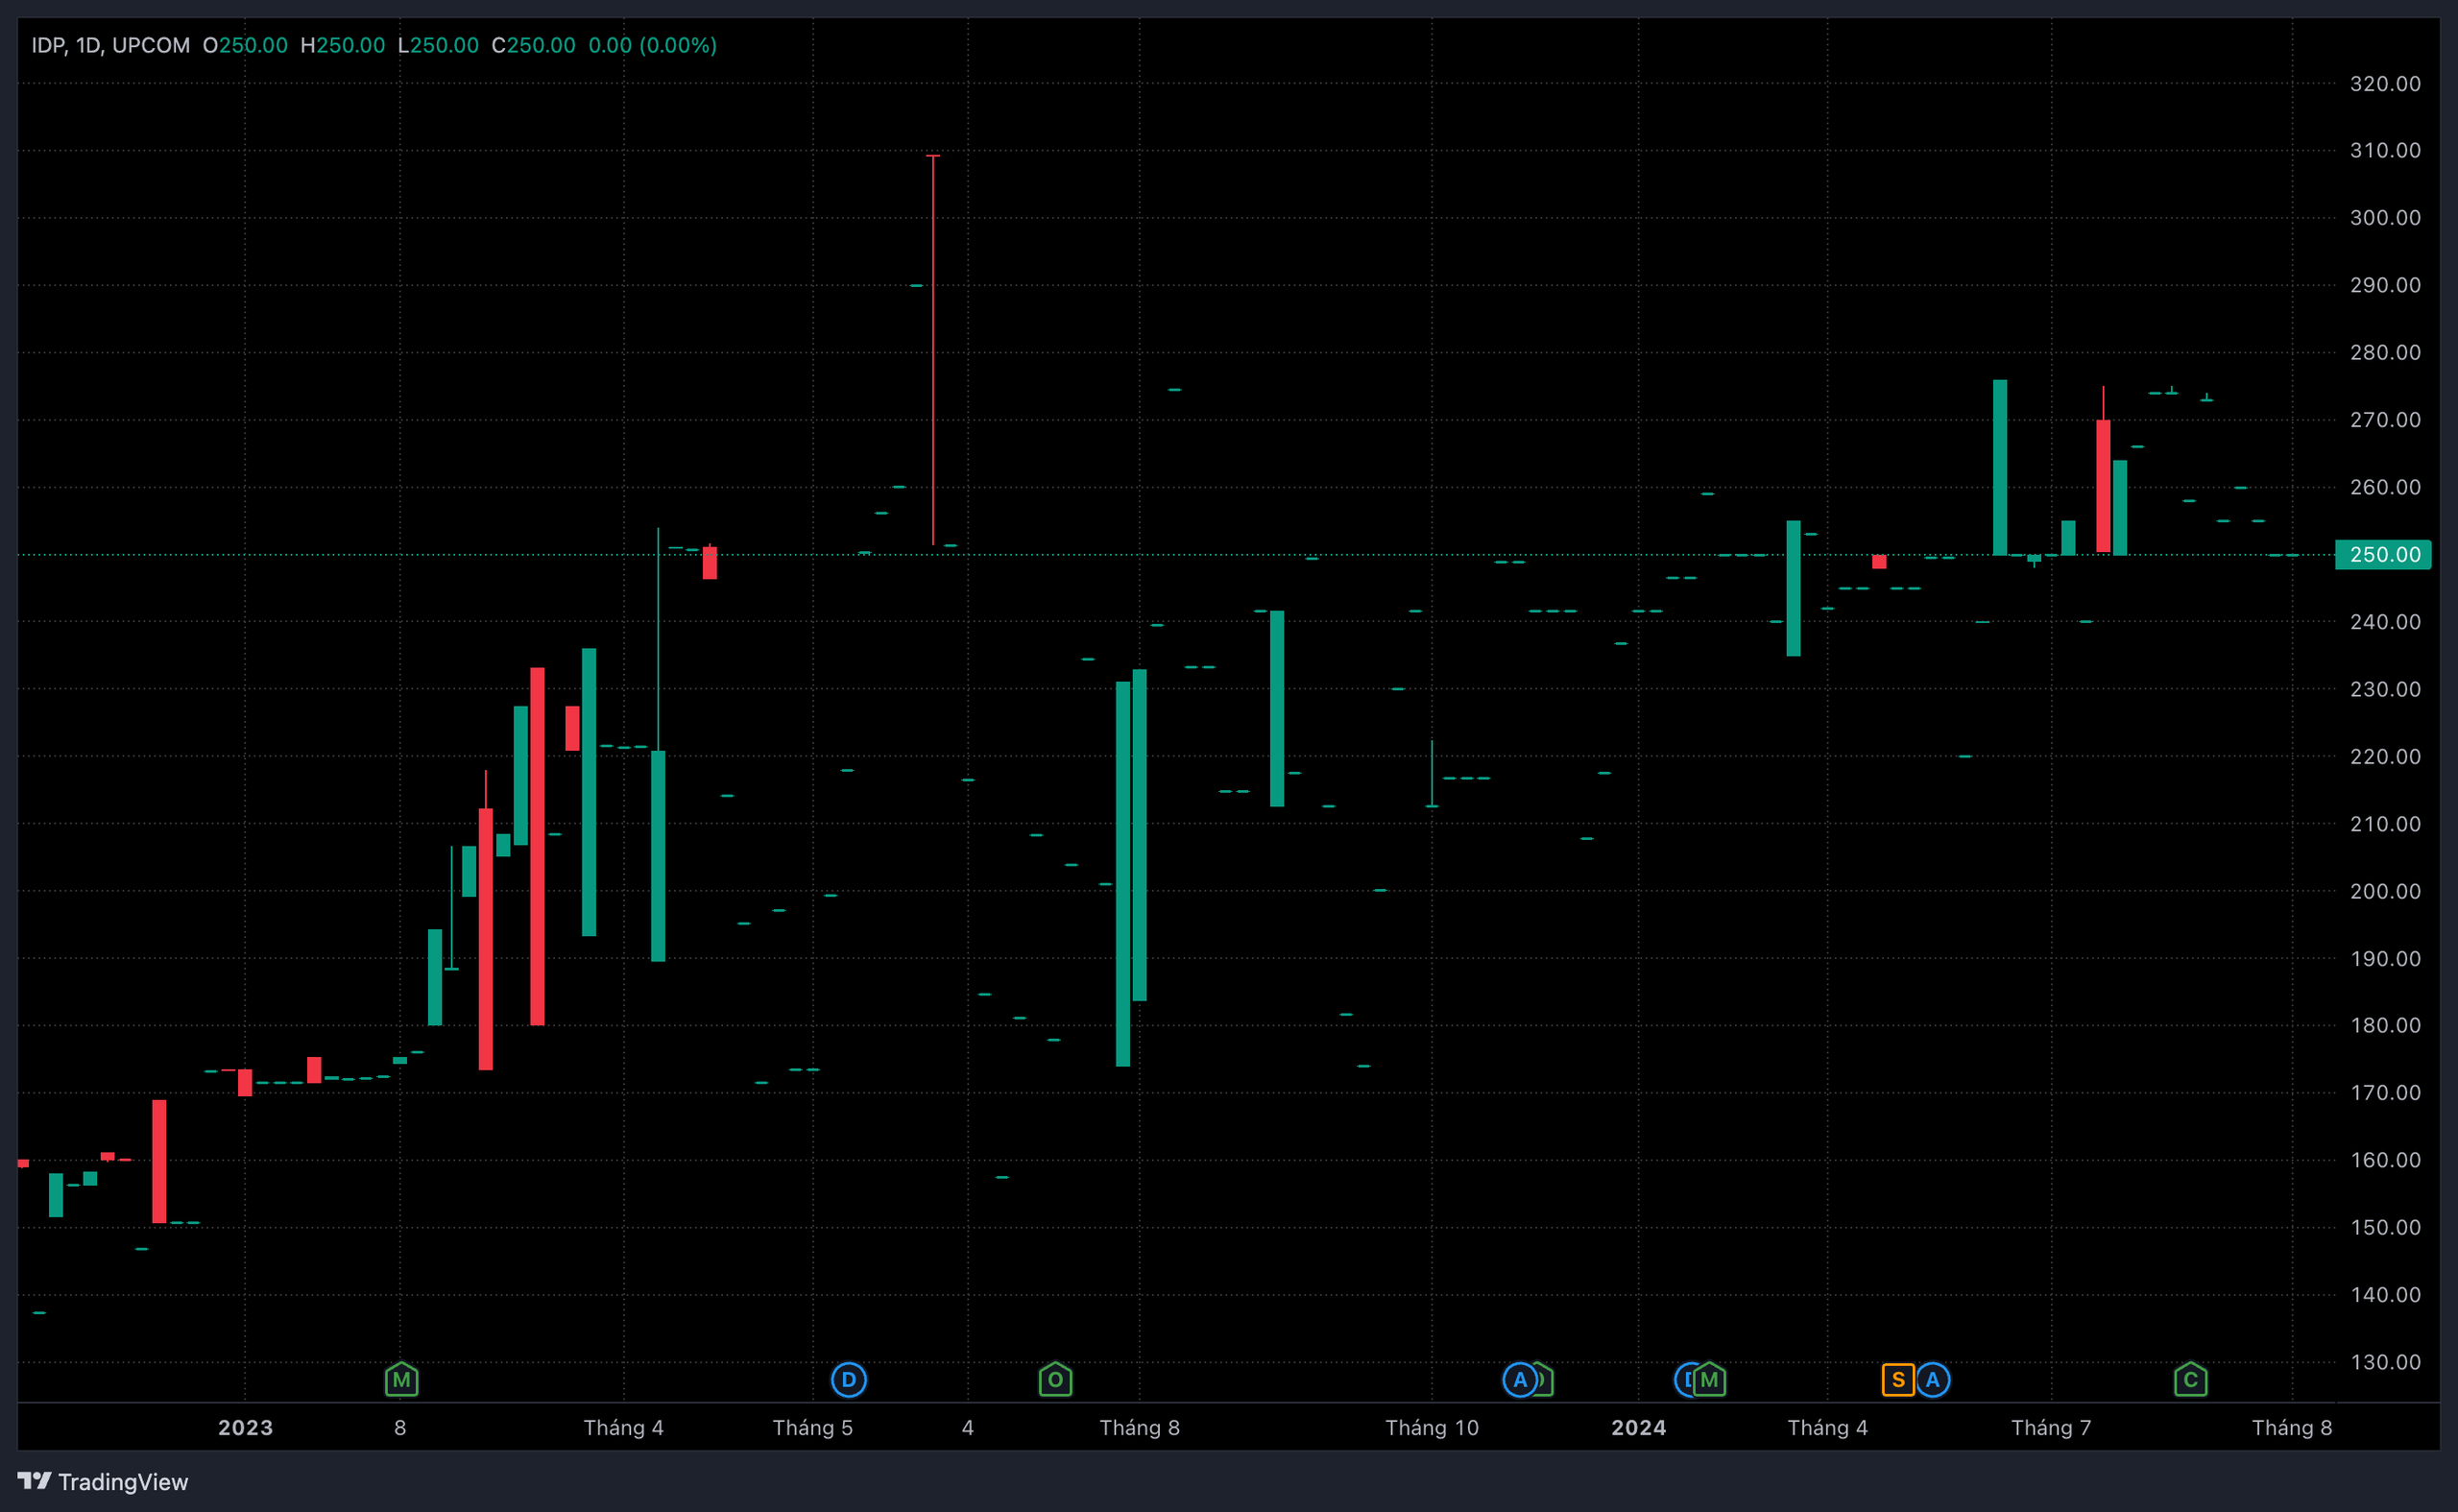Click the green M event marker above the 8 date label
Viewport: 2458px width, 1512px height.
click(x=401, y=1380)
